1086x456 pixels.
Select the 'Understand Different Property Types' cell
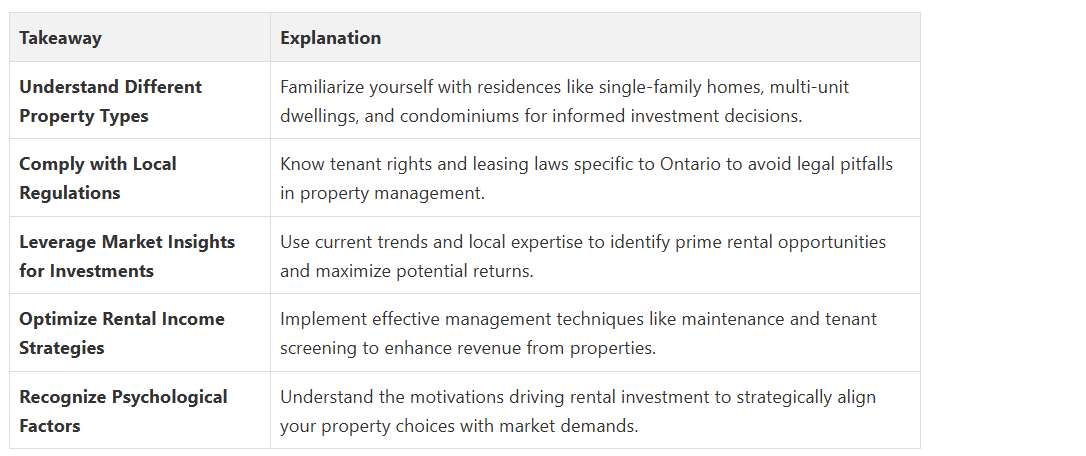point(110,101)
